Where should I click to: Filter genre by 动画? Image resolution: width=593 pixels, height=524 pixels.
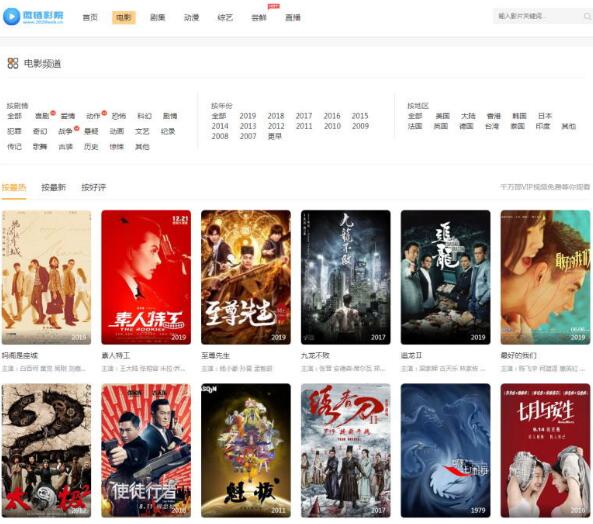point(116,131)
